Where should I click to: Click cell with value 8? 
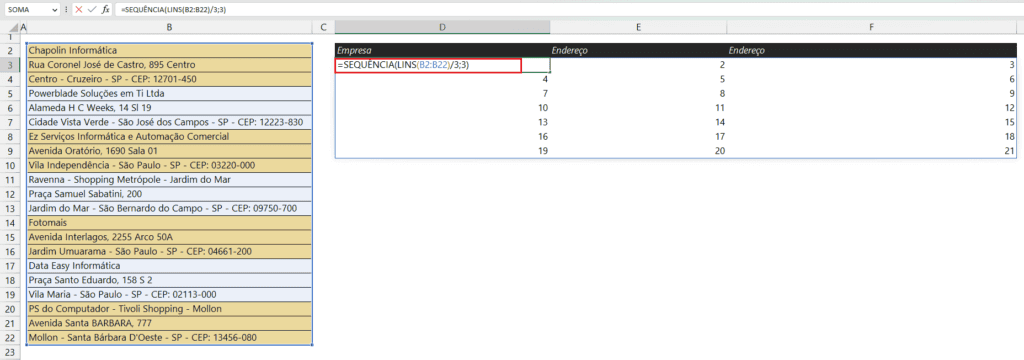(x=638, y=93)
